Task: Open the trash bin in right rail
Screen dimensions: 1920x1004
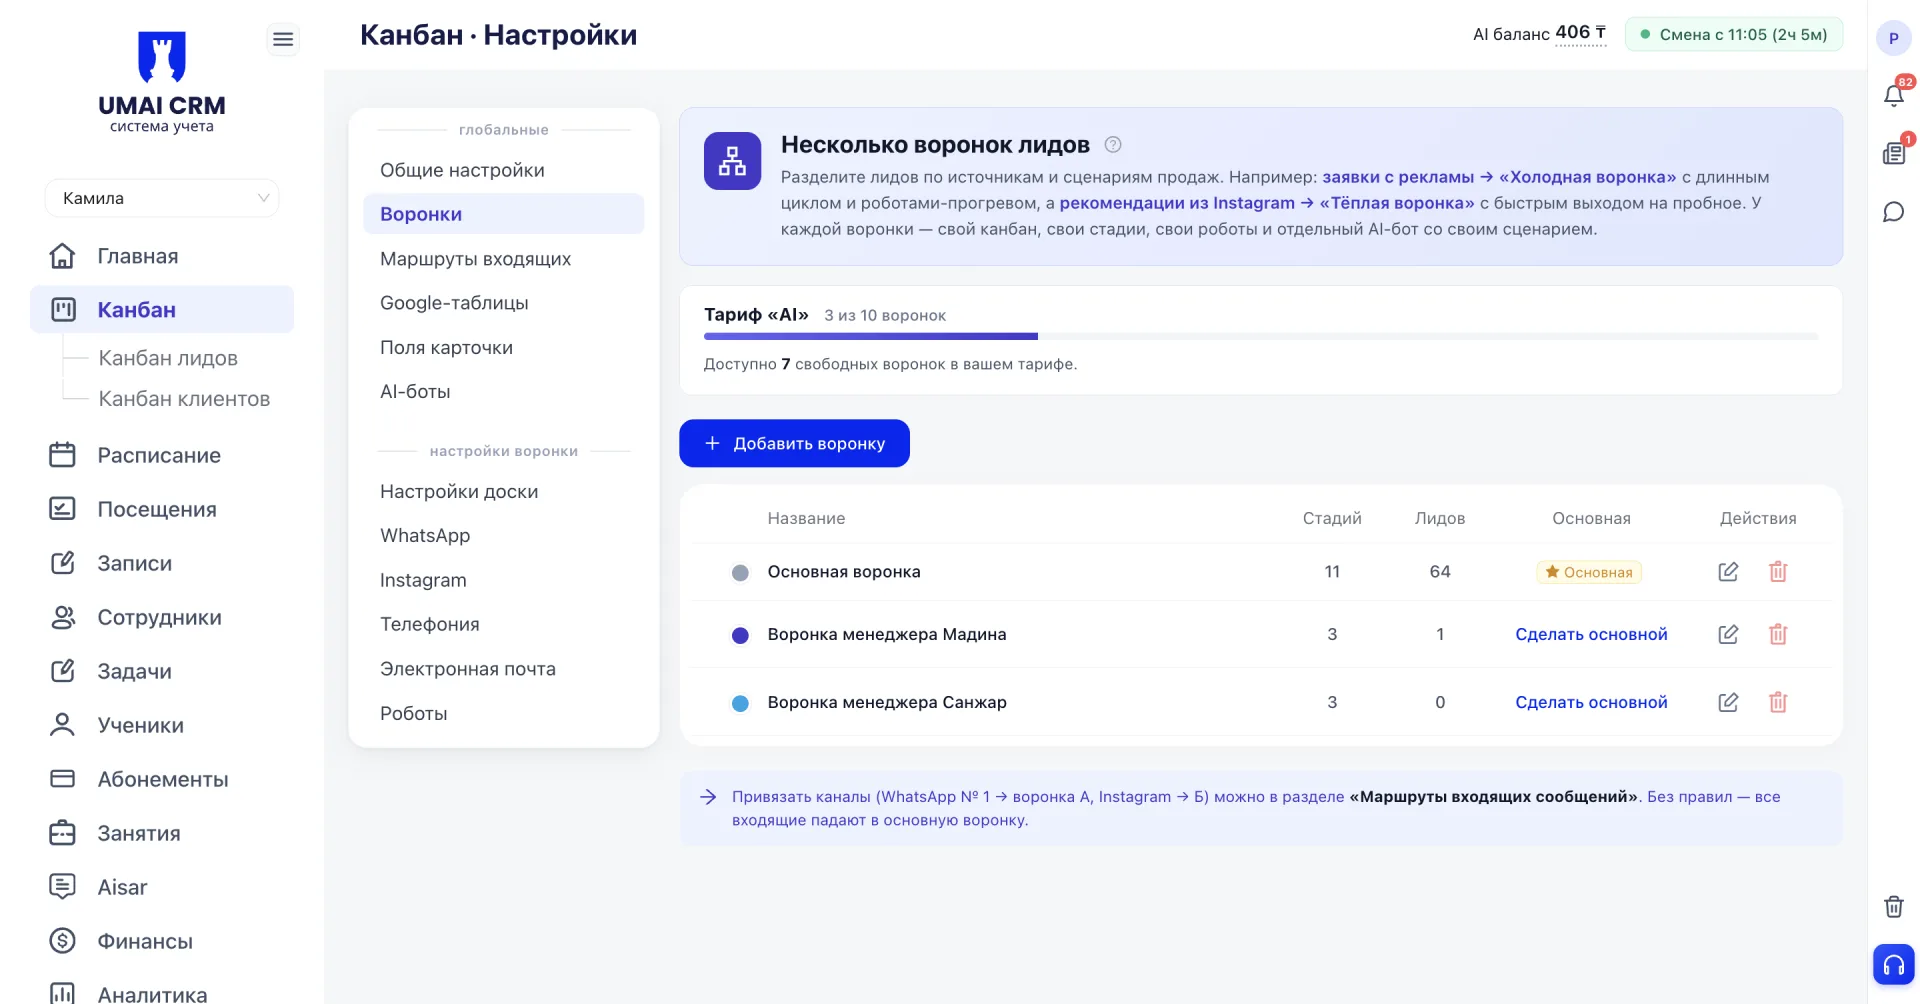Action: point(1893,907)
